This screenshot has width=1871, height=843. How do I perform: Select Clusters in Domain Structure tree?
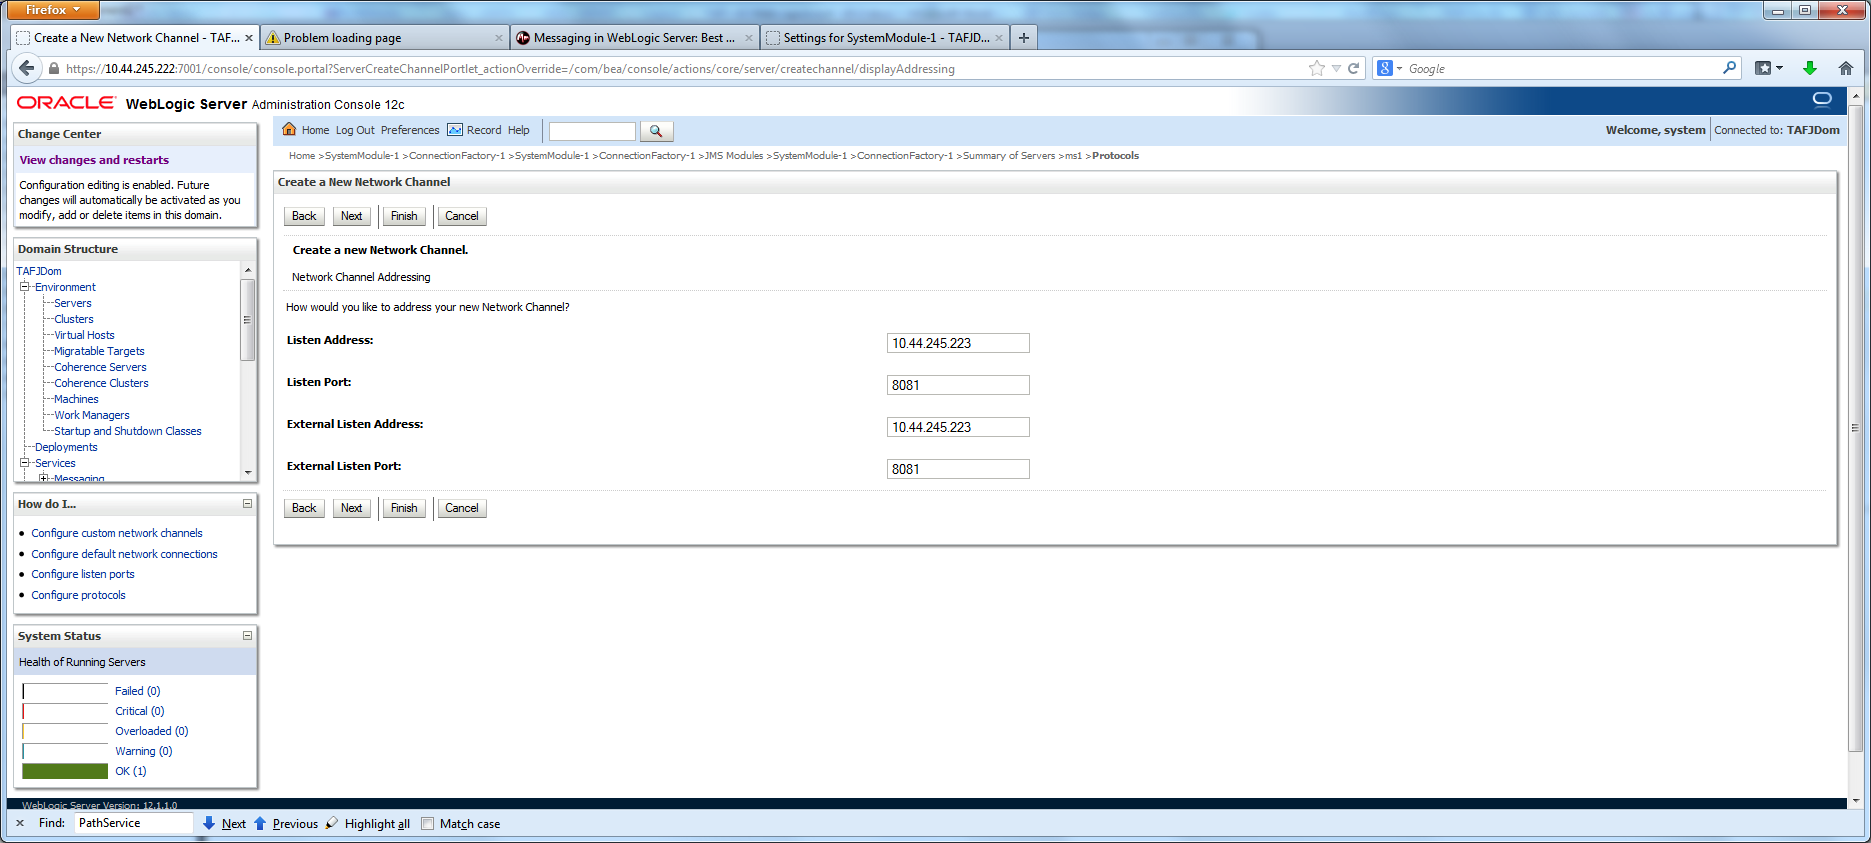pos(74,319)
